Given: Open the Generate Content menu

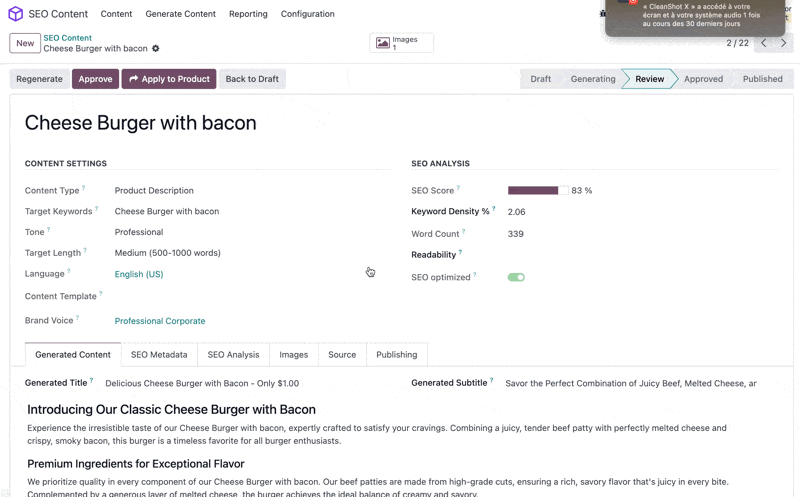Looking at the screenshot, I should click(180, 14).
